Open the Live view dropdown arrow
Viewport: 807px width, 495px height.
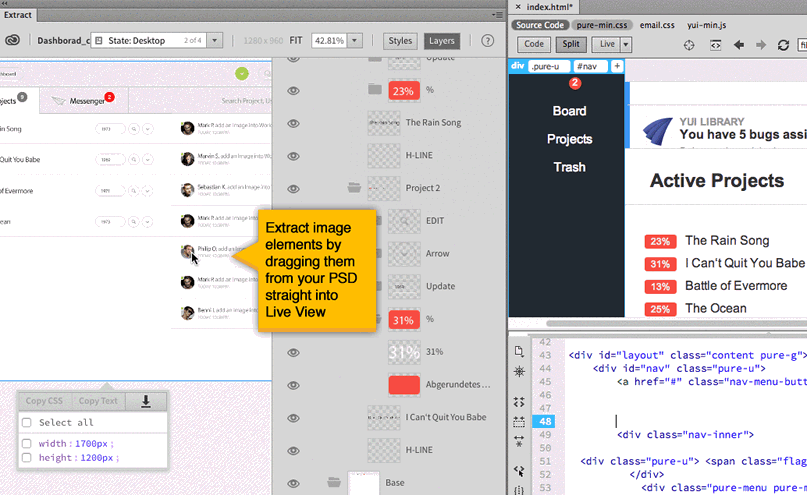(626, 44)
